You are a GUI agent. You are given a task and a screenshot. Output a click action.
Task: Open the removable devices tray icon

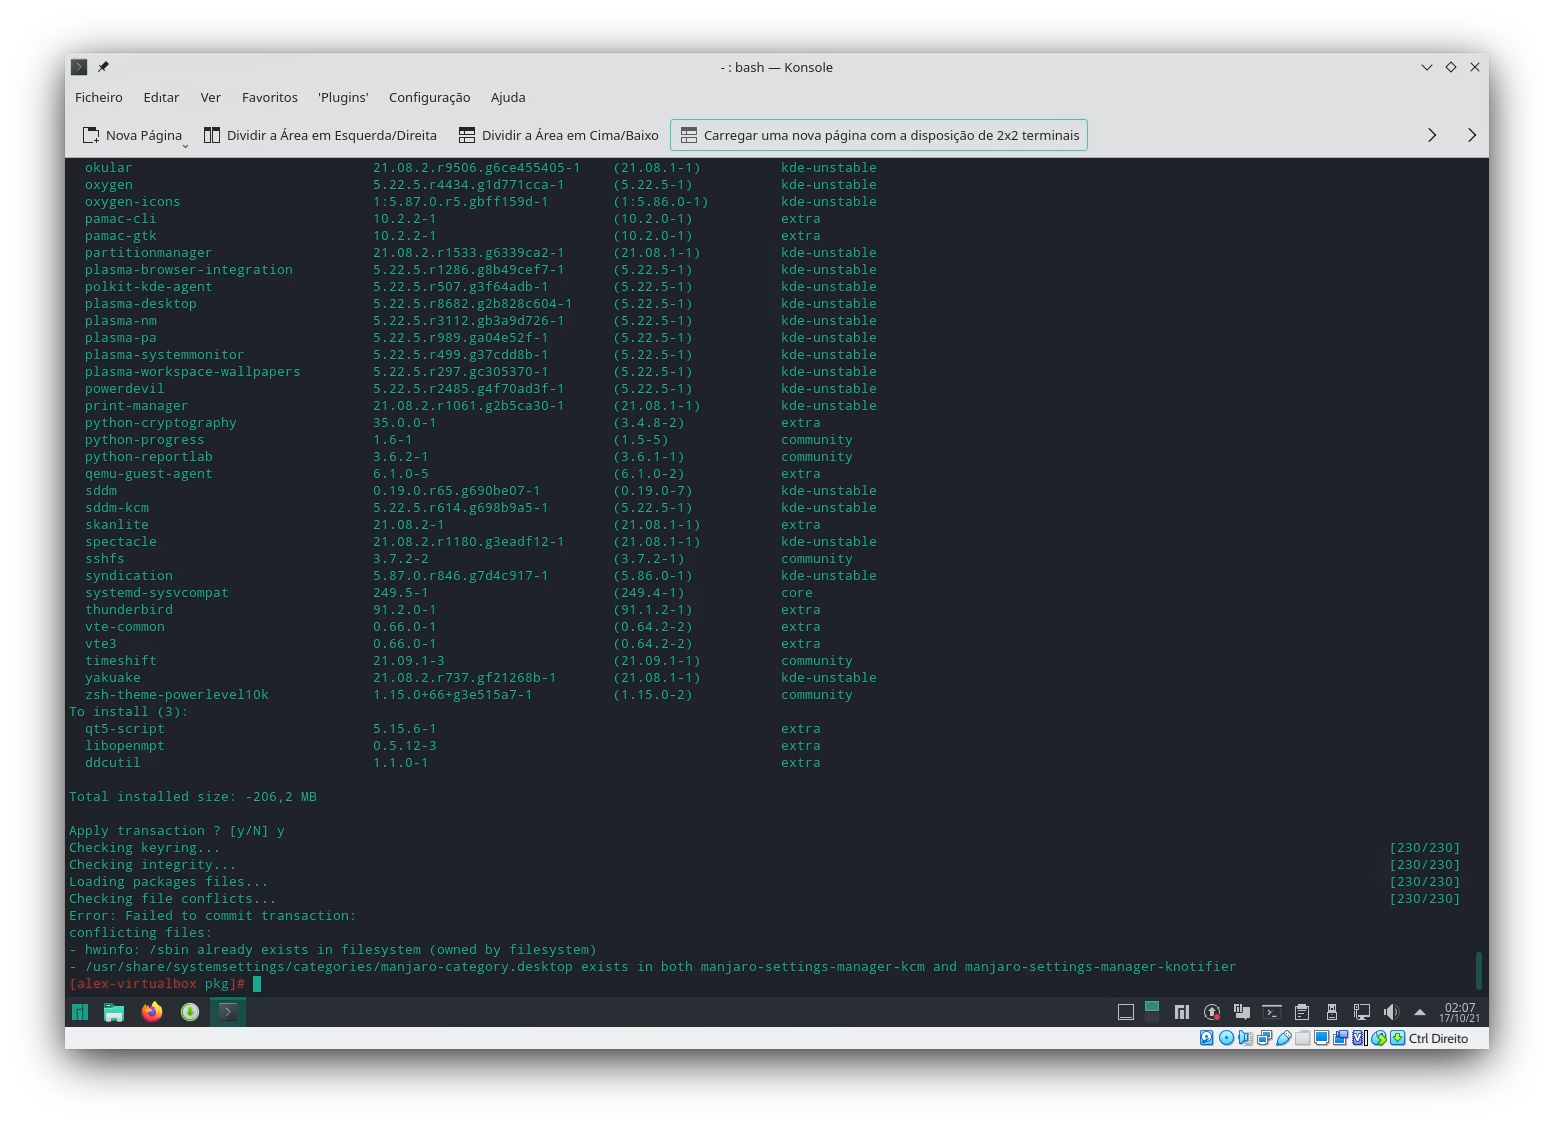coord(1332,1012)
